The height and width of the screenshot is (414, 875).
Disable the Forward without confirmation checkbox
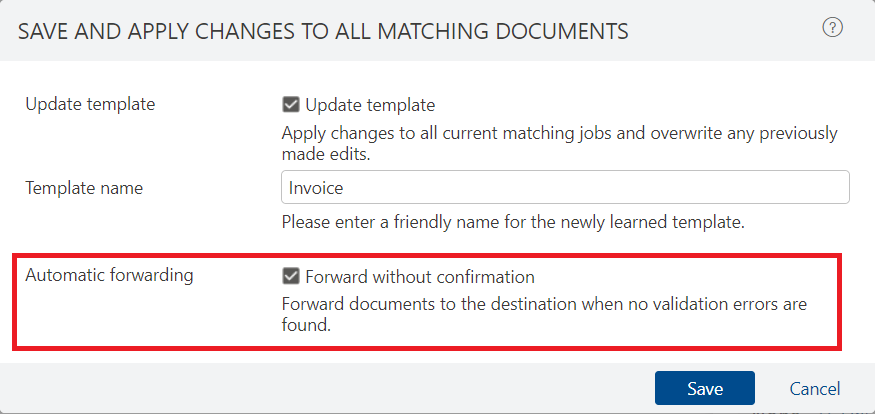click(291, 276)
